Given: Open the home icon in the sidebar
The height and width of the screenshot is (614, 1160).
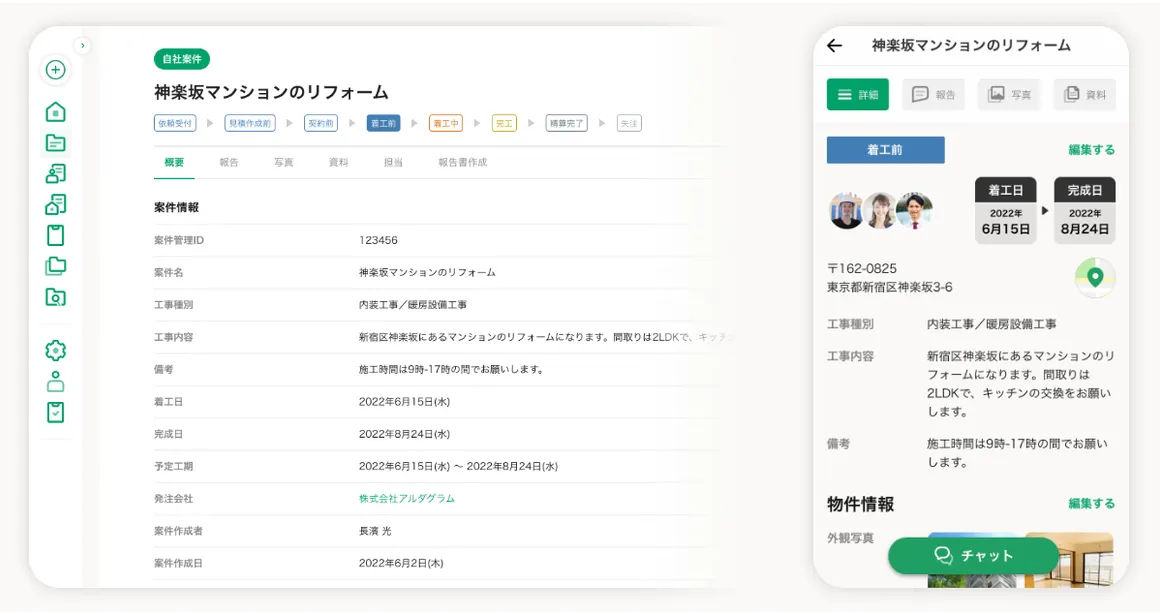Looking at the screenshot, I should coord(56,112).
